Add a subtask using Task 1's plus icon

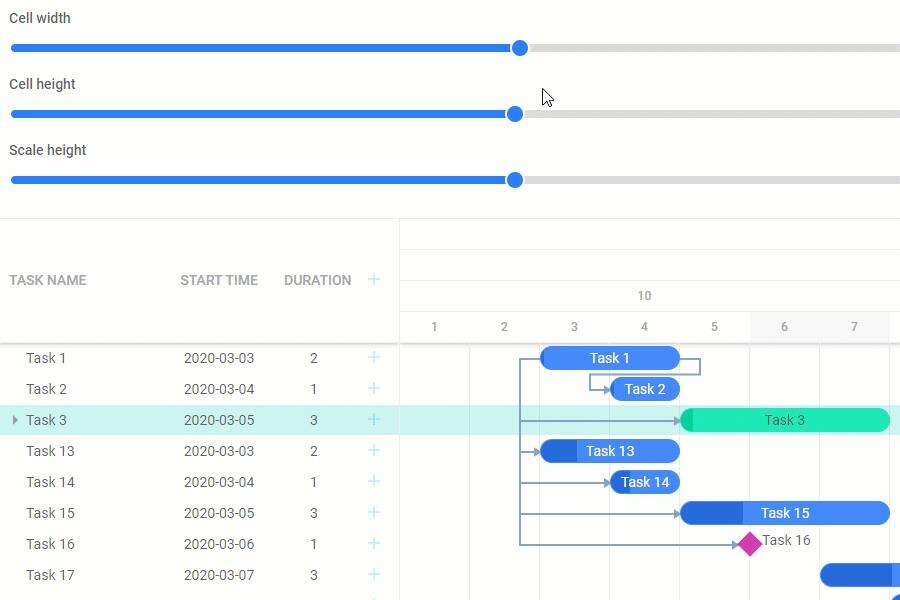[x=374, y=358]
